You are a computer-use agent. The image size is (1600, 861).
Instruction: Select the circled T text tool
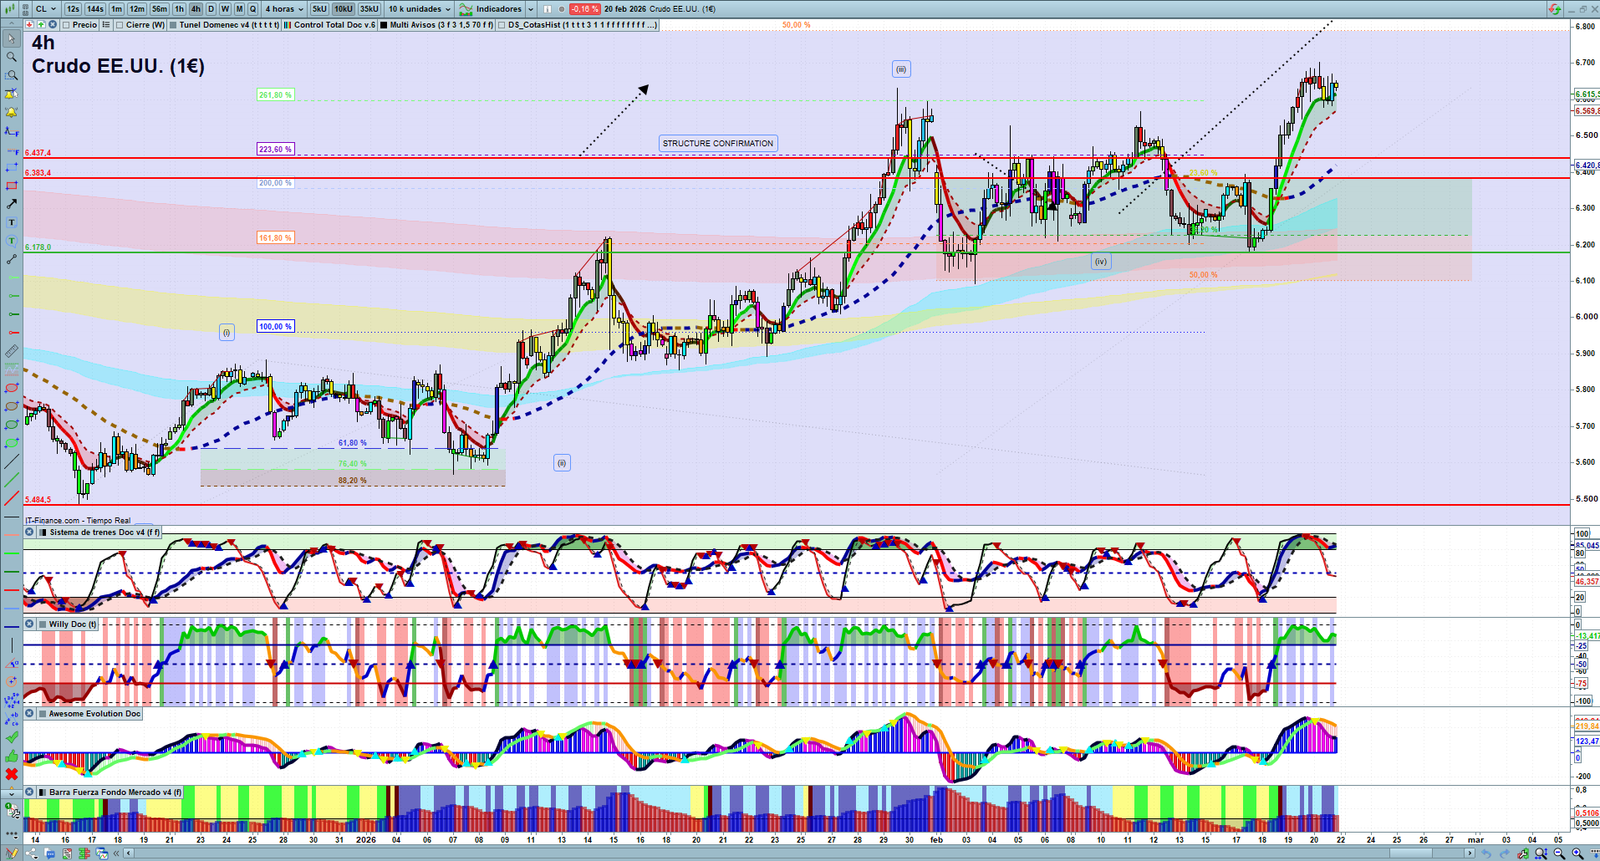(x=12, y=240)
